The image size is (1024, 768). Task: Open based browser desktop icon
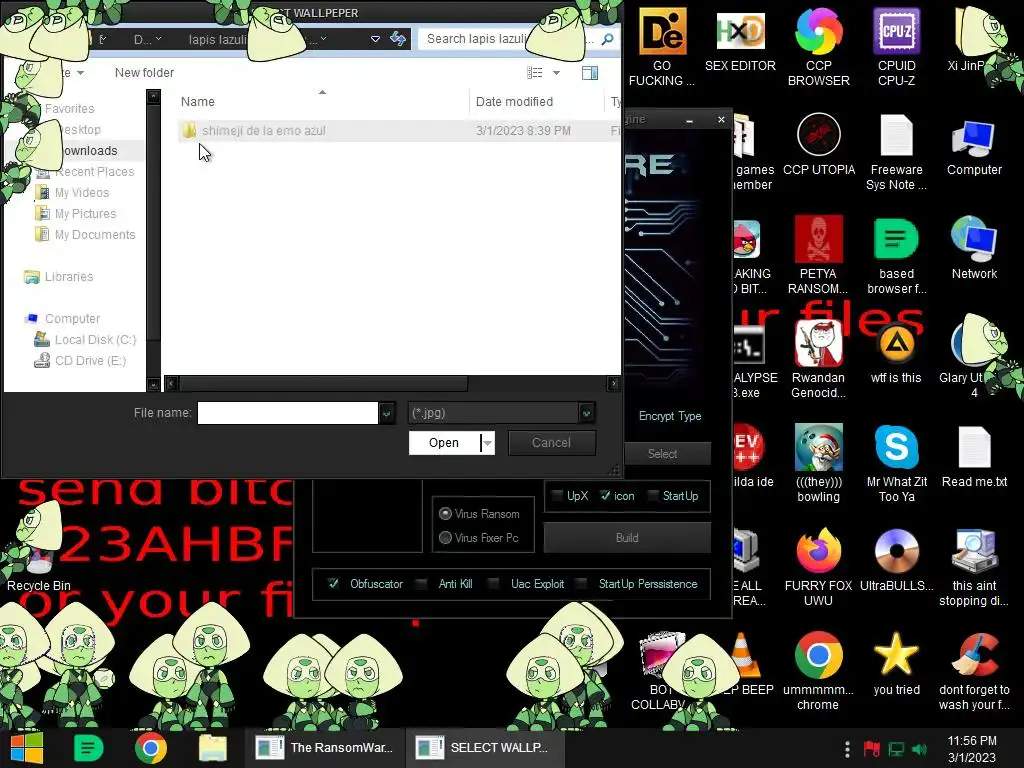tap(896, 255)
